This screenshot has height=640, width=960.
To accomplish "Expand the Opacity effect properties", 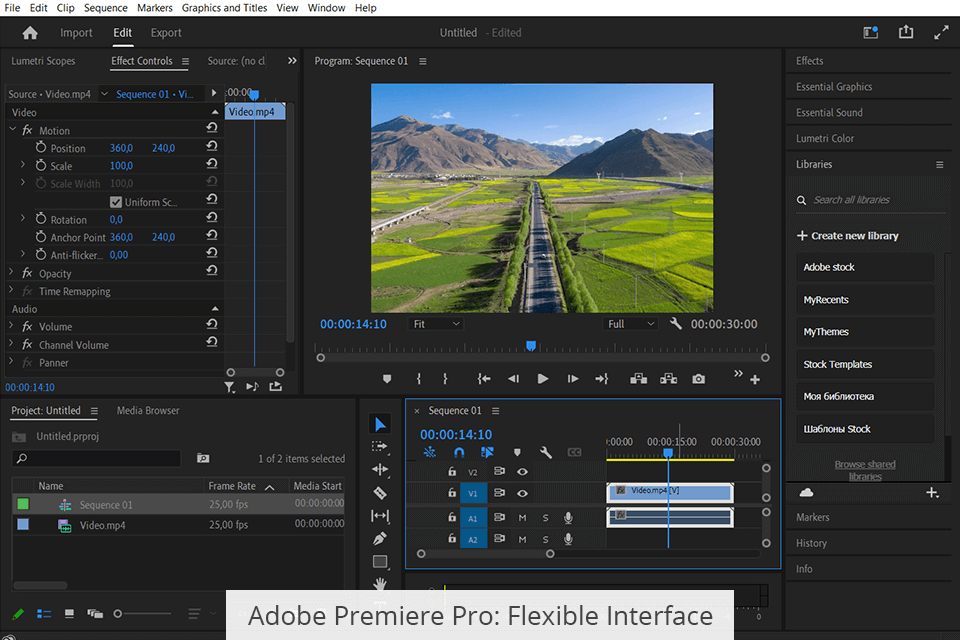I will point(13,273).
